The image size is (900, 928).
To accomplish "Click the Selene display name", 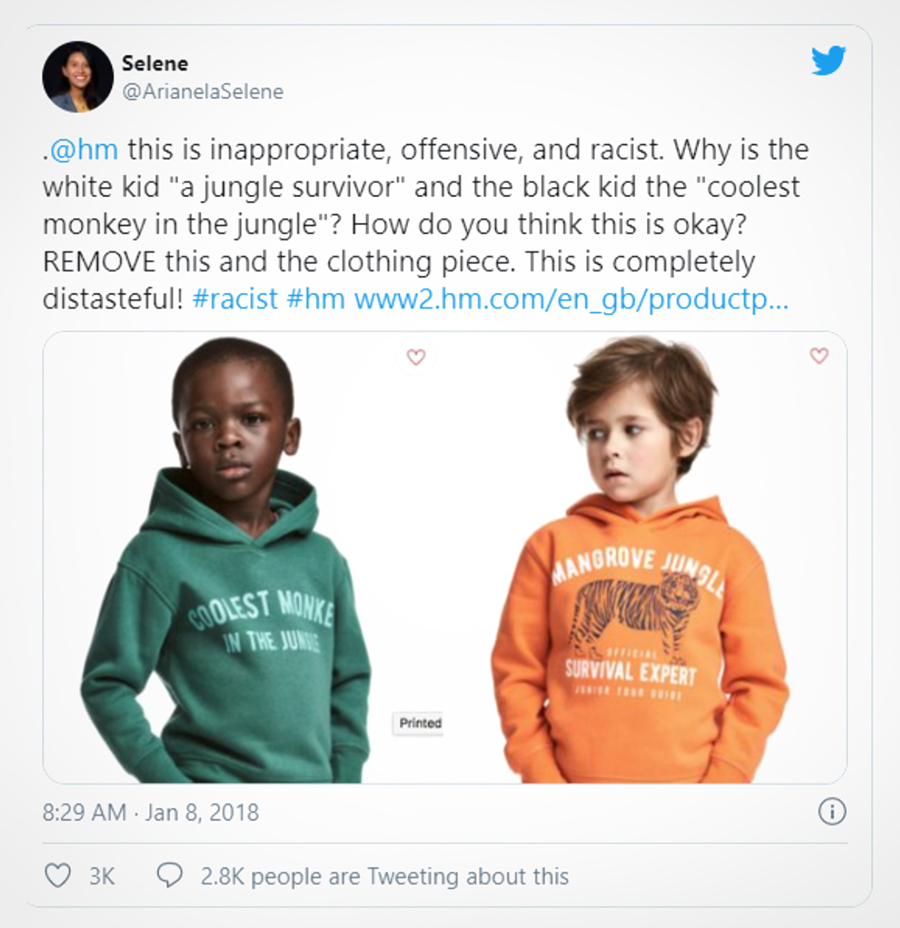I will (x=155, y=63).
